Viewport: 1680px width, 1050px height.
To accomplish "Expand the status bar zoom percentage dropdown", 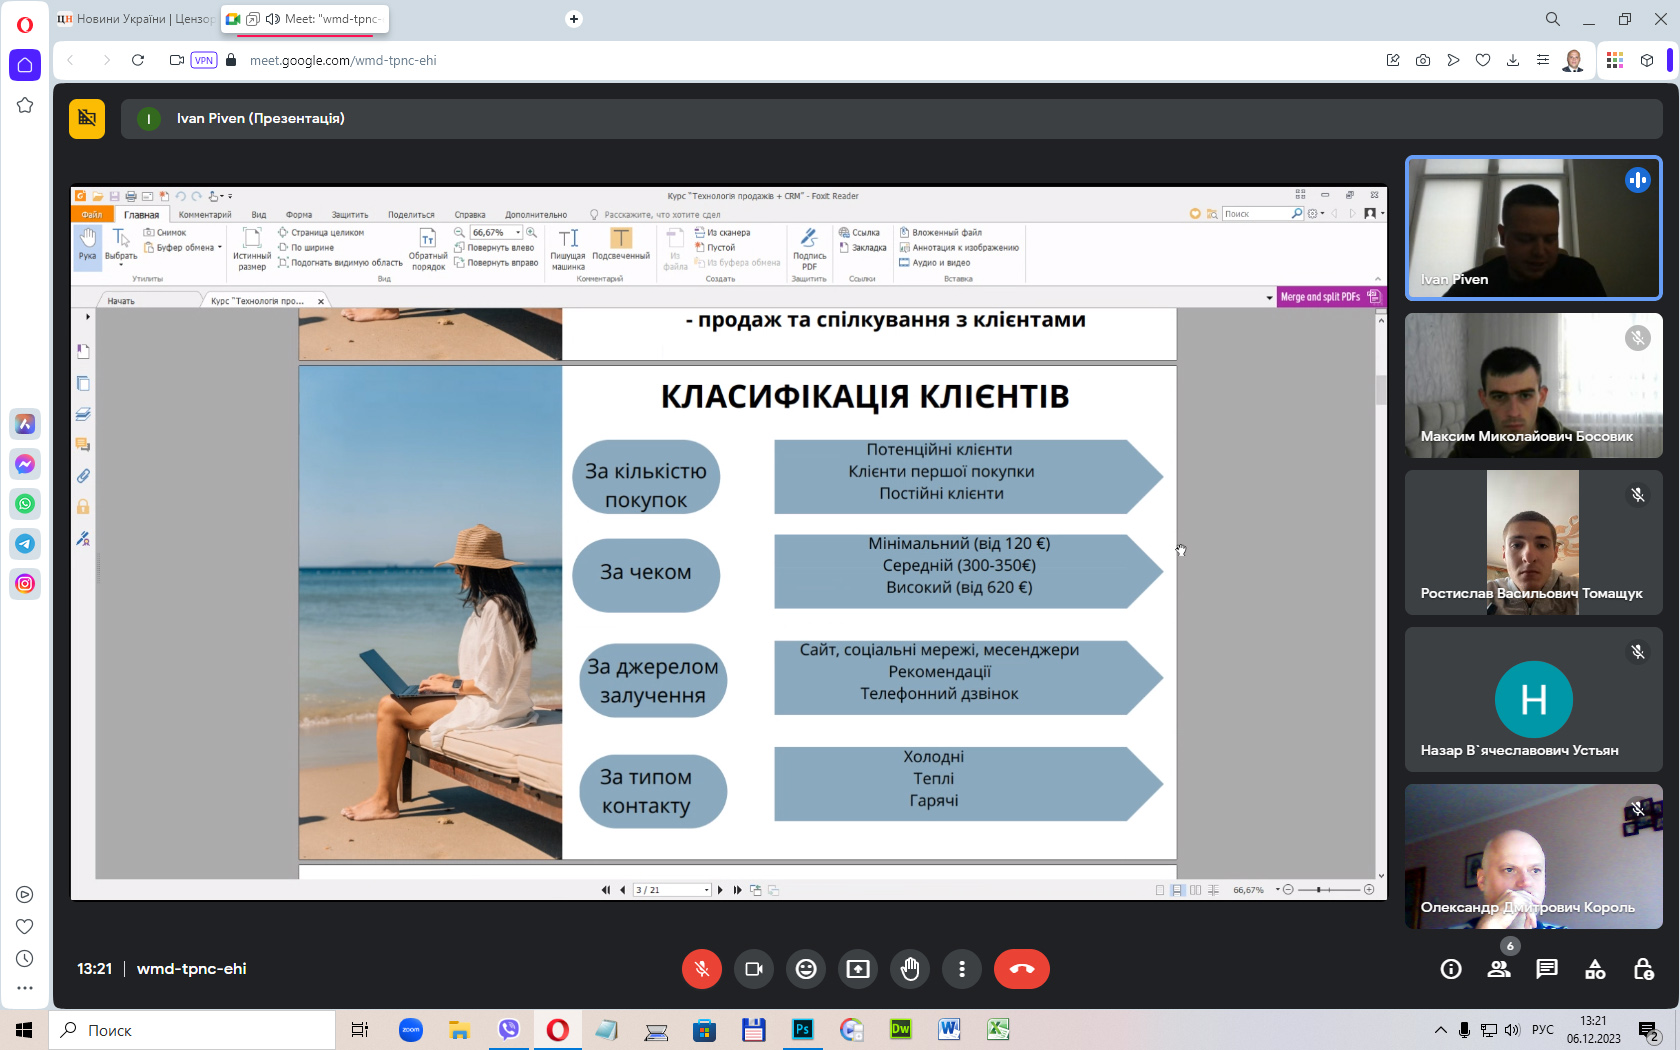I will tap(1278, 890).
